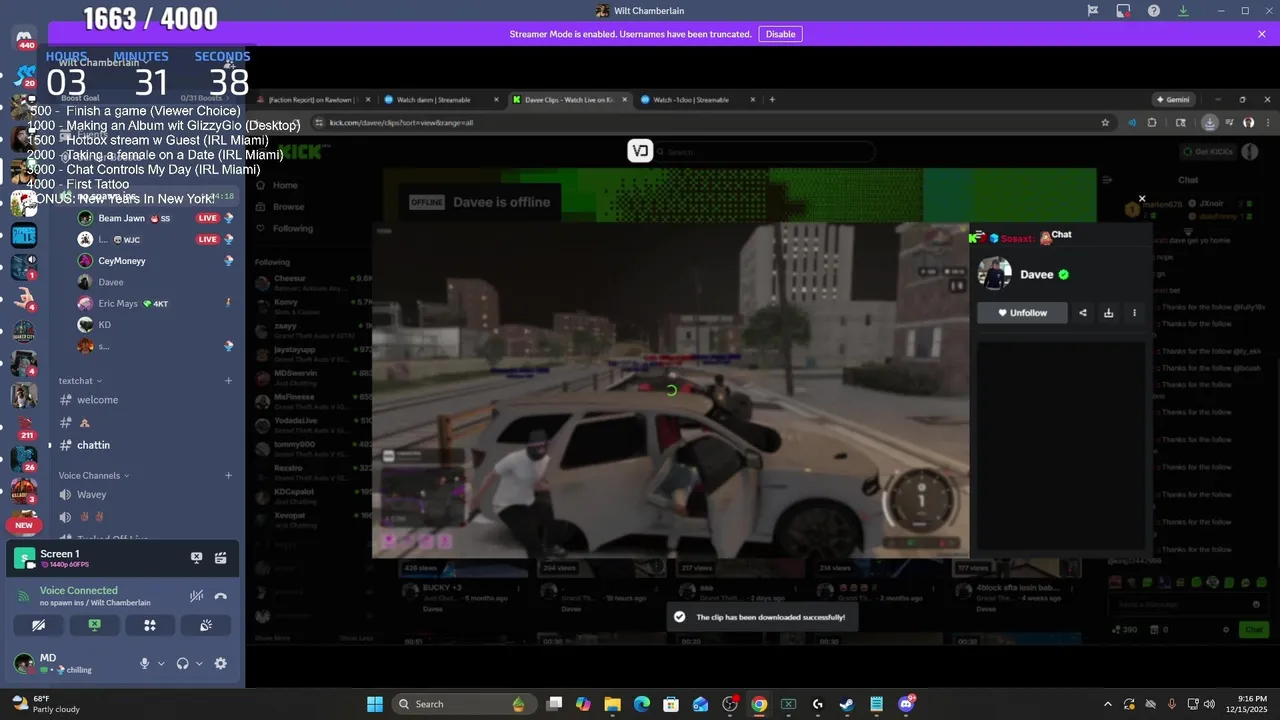Image resolution: width=1280 pixels, height=720 pixels.
Task: Expand headphone output options arrow
Action: (x=199, y=663)
